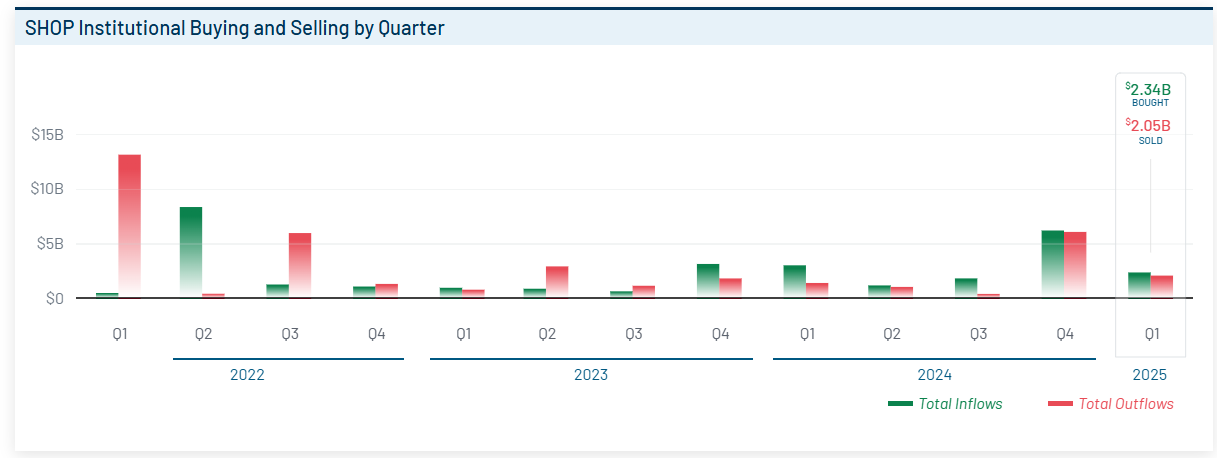Select the Q4 2023 red outflows bar
The height and width of the screenshot is (458, 1217).
pos(730,288)
